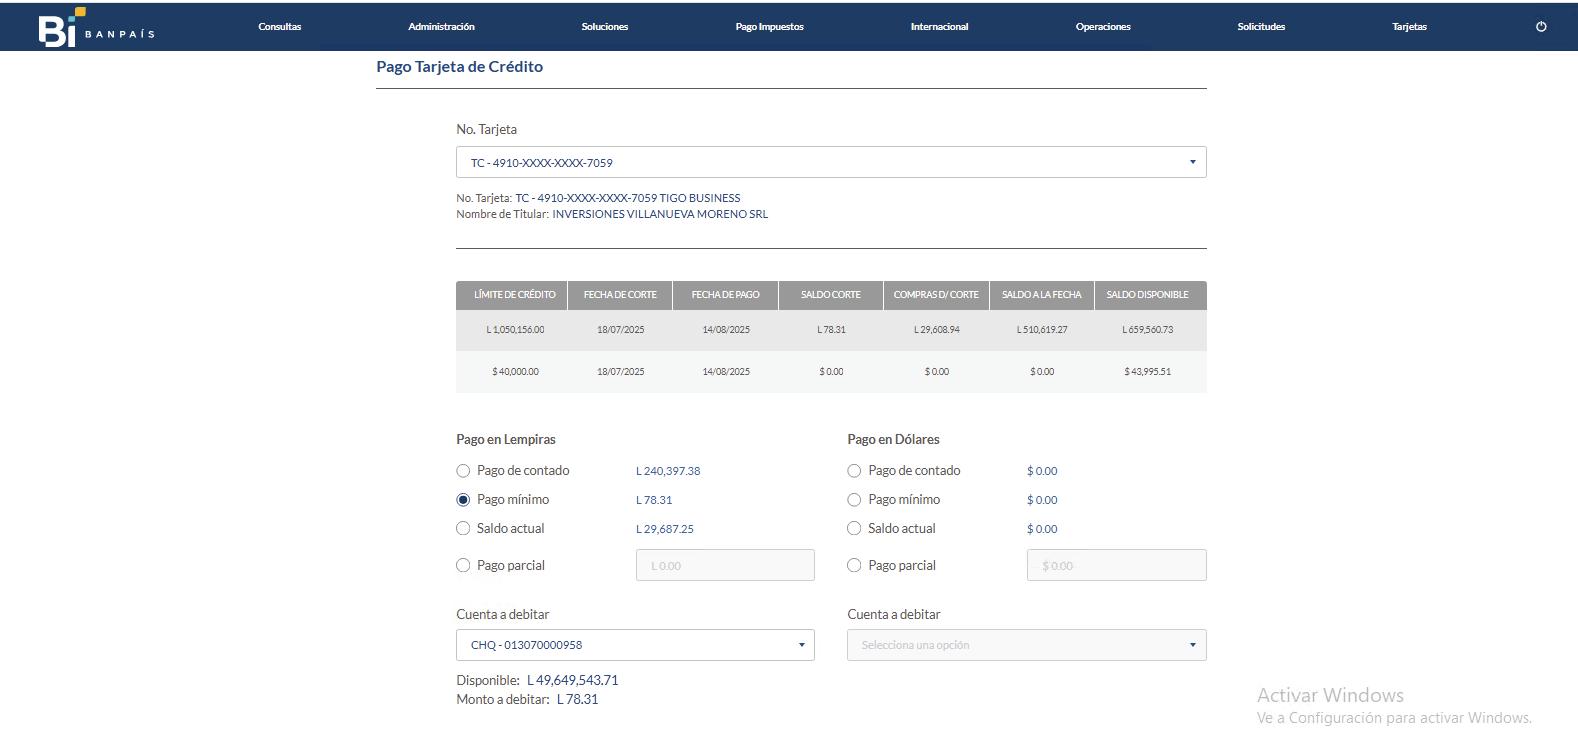The height and width of the screenshot is (749, 1578).
Task: Select Pago mínimo under Dólares
Action: coord(854,500)
